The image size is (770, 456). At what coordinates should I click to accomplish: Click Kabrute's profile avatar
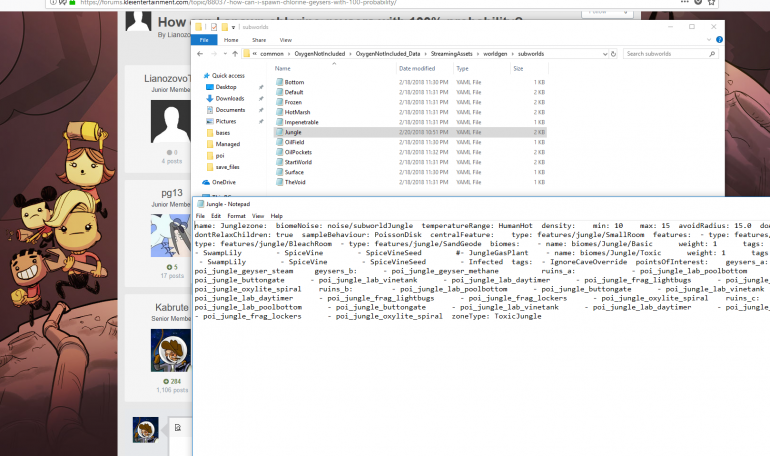click(168, 351)
